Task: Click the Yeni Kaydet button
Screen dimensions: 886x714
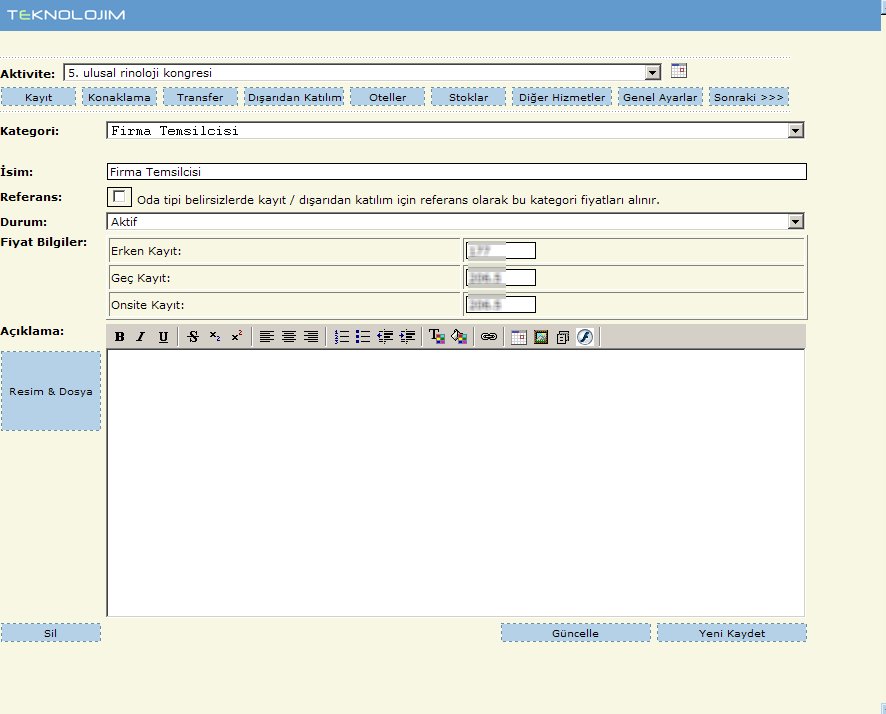Action: click(732, 633)
